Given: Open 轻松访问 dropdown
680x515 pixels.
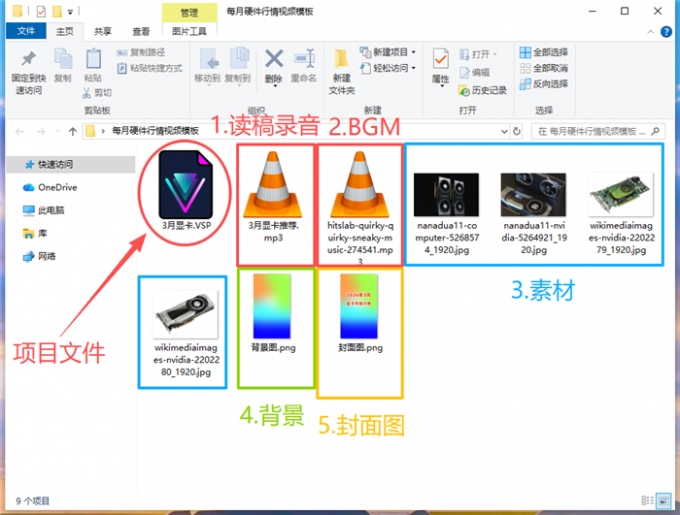Looking at the screenshot, I should [388, 68].
